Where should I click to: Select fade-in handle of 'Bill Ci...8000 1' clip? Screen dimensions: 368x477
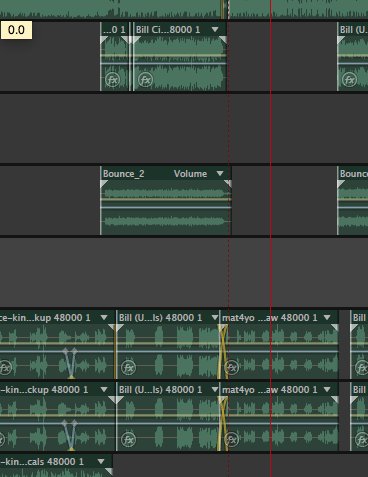tap(135, 40)
